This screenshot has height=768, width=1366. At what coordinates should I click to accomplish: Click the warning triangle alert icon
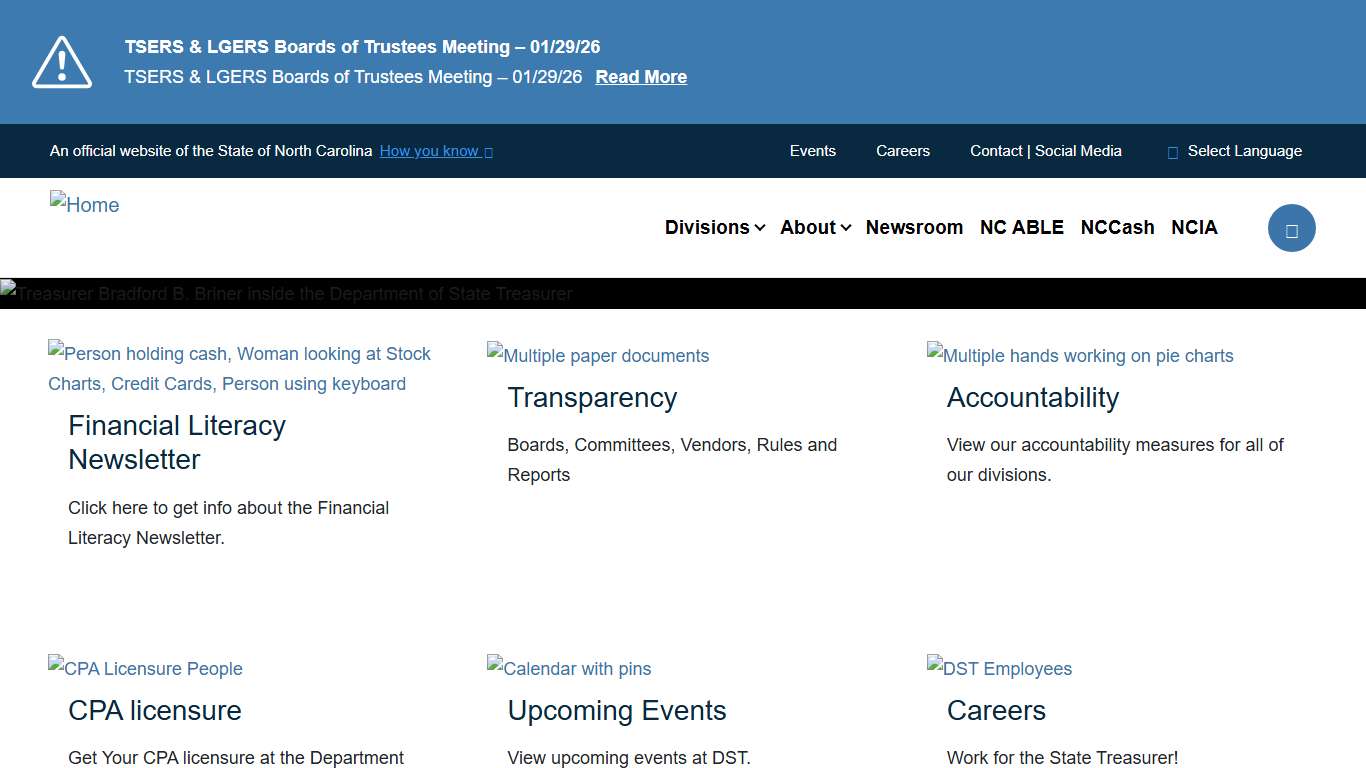61,62
